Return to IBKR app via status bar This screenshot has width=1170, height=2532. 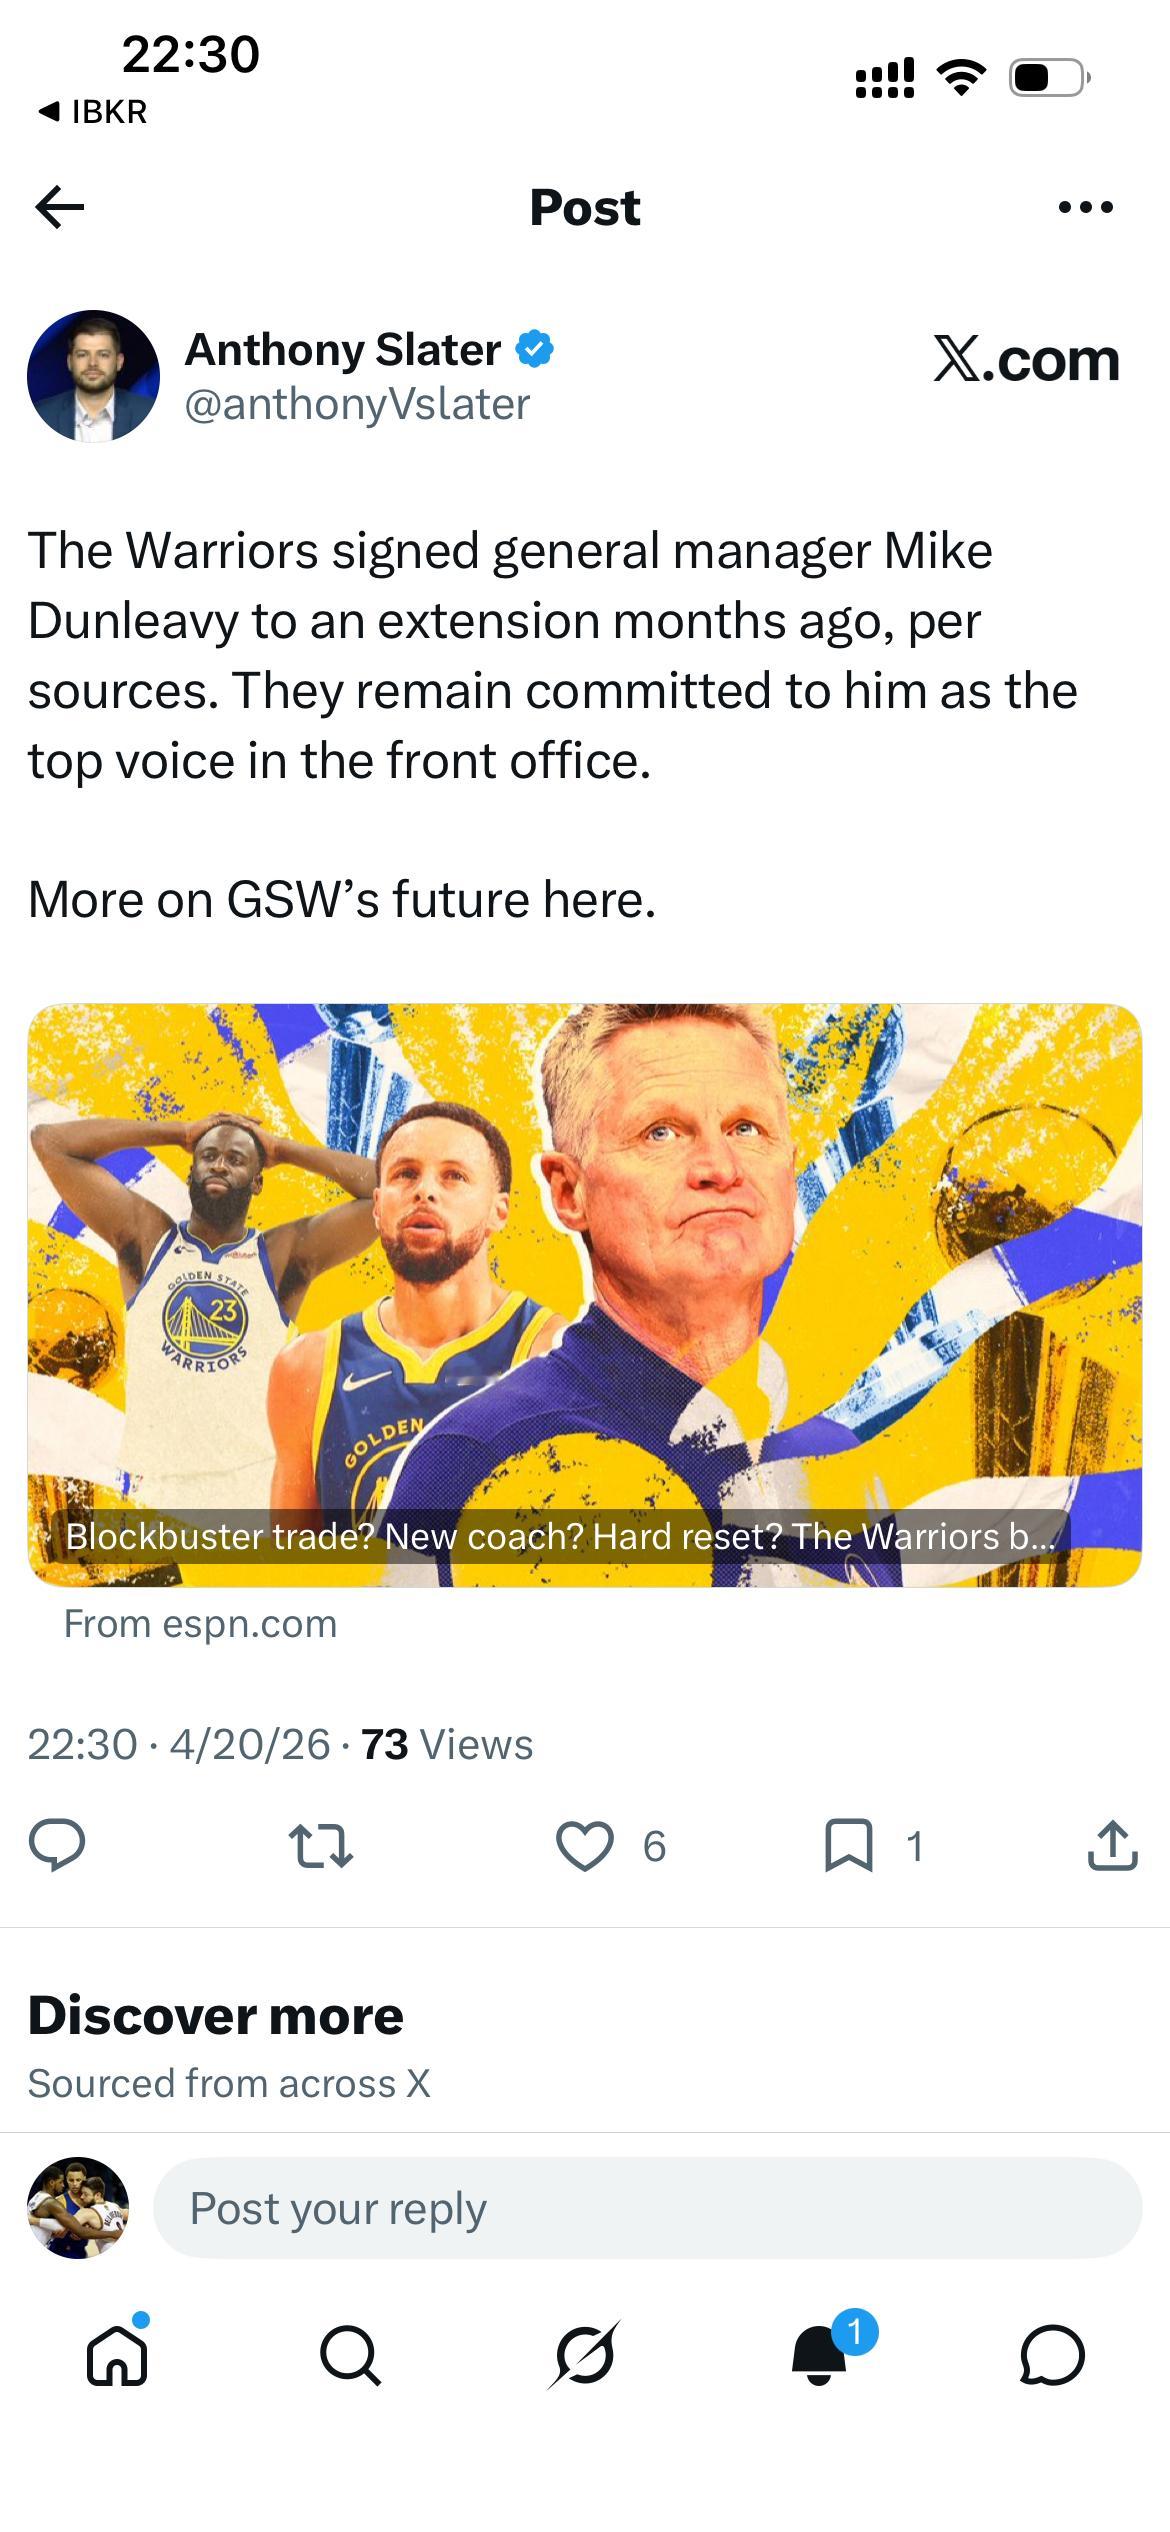[93, 112]
